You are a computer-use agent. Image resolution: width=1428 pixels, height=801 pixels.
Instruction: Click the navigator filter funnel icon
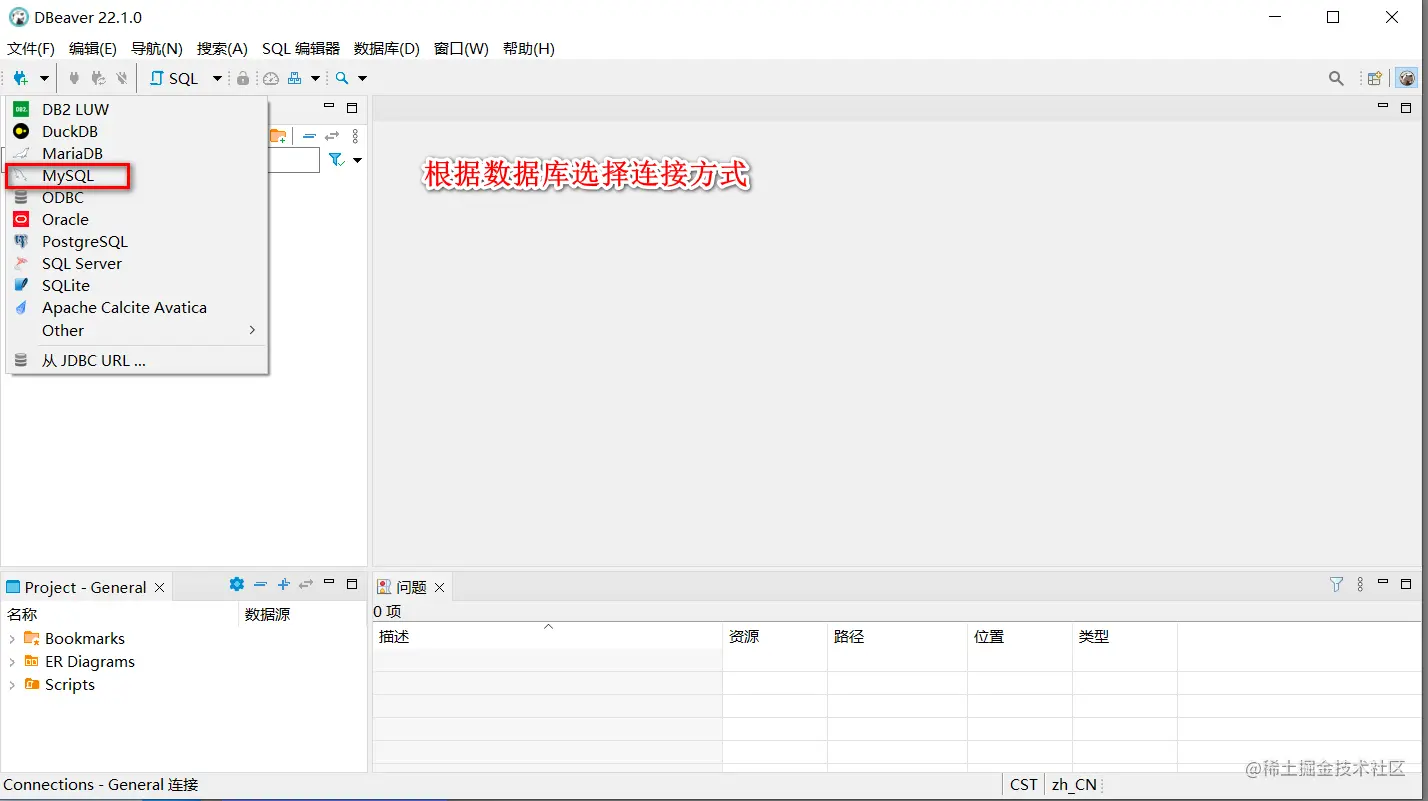[336, 160]
